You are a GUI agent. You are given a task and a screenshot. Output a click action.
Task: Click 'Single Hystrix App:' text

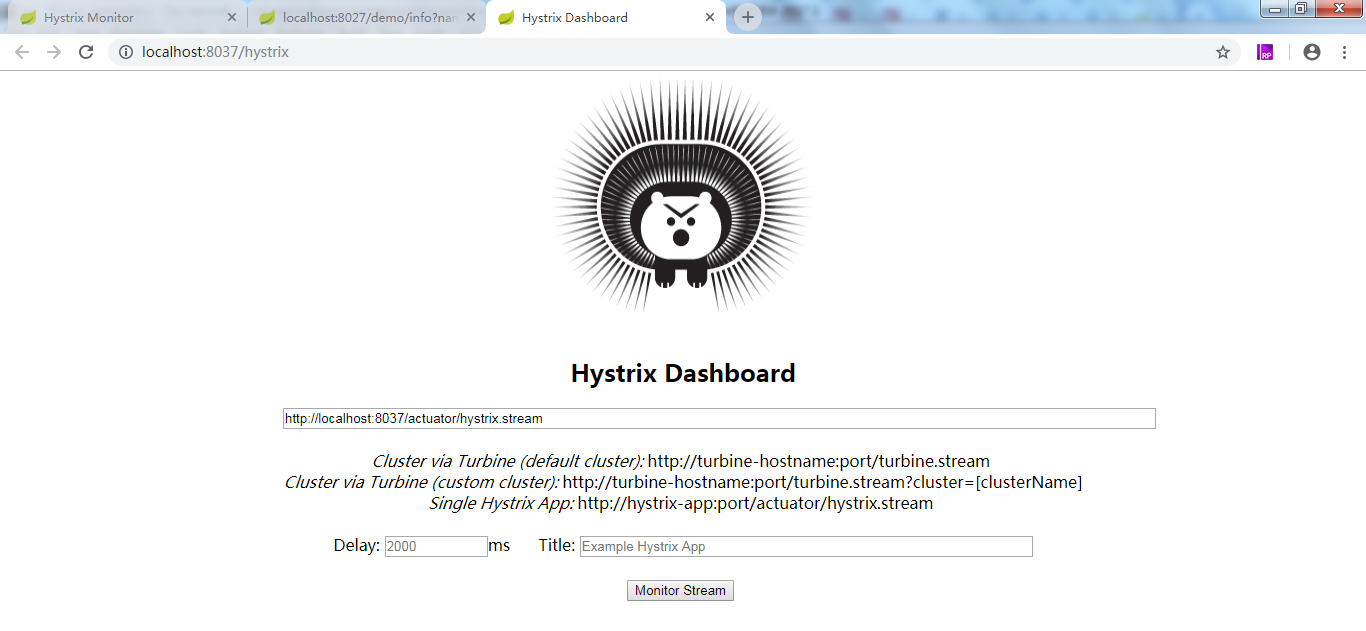(502, 504)
